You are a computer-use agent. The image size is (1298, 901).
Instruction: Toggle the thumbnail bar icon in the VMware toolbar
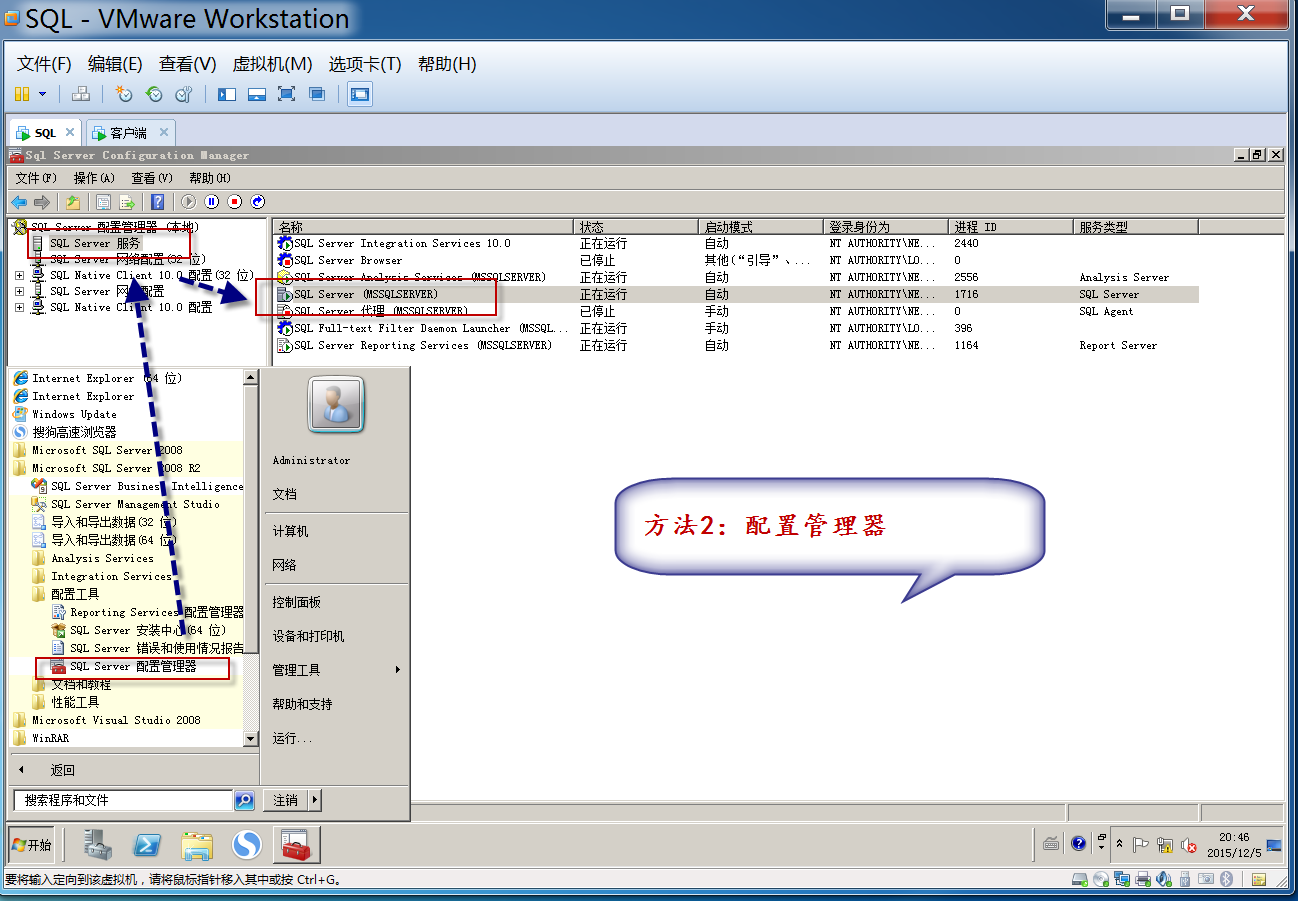point(257,94)
